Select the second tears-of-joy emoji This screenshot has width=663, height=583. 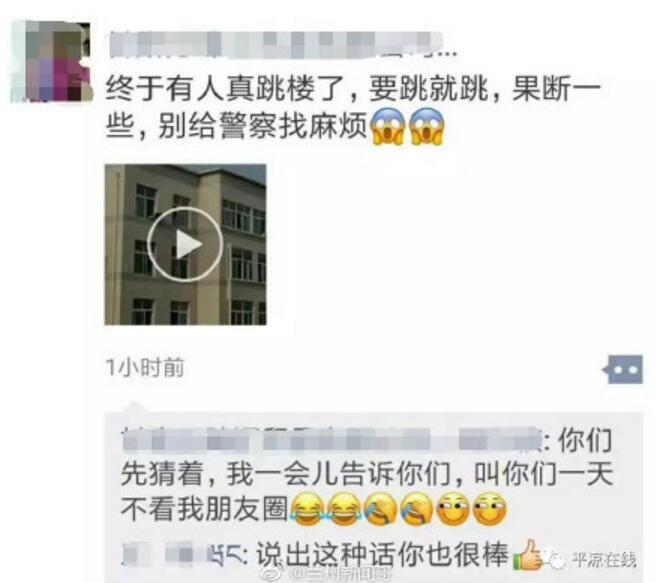343,509
